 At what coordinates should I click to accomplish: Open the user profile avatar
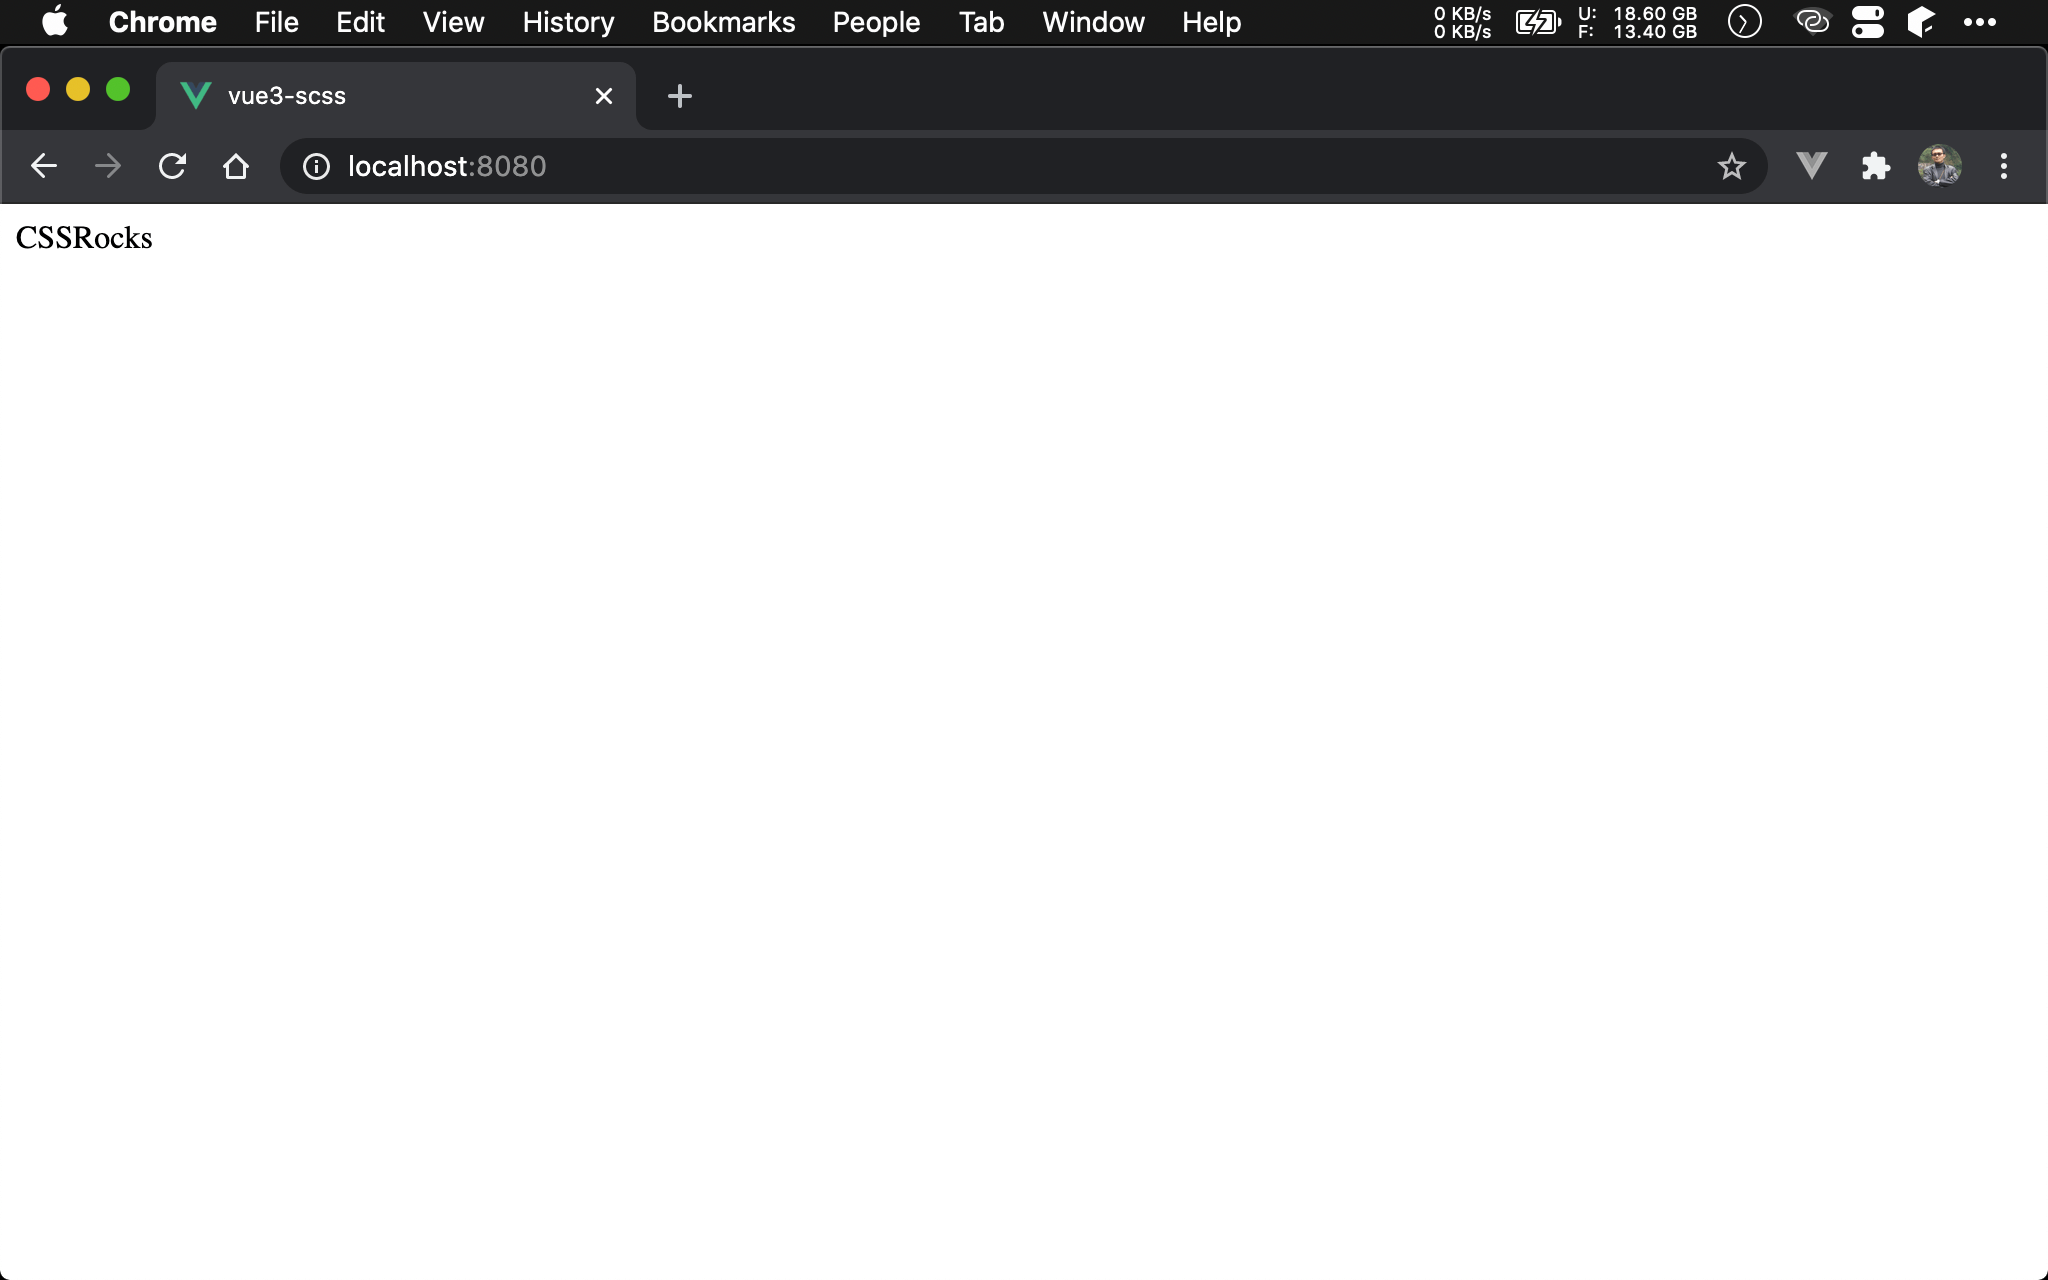point(1939,166)
